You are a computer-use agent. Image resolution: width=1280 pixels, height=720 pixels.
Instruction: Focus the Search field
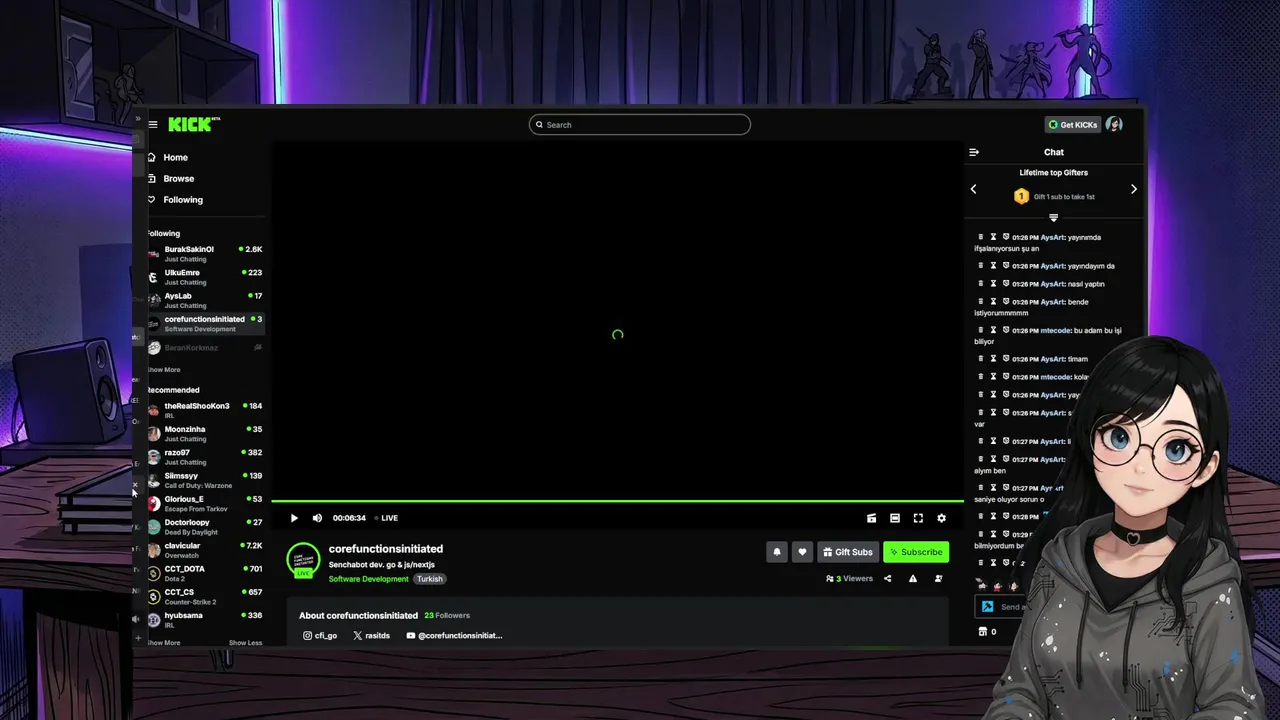coord(639,125)
